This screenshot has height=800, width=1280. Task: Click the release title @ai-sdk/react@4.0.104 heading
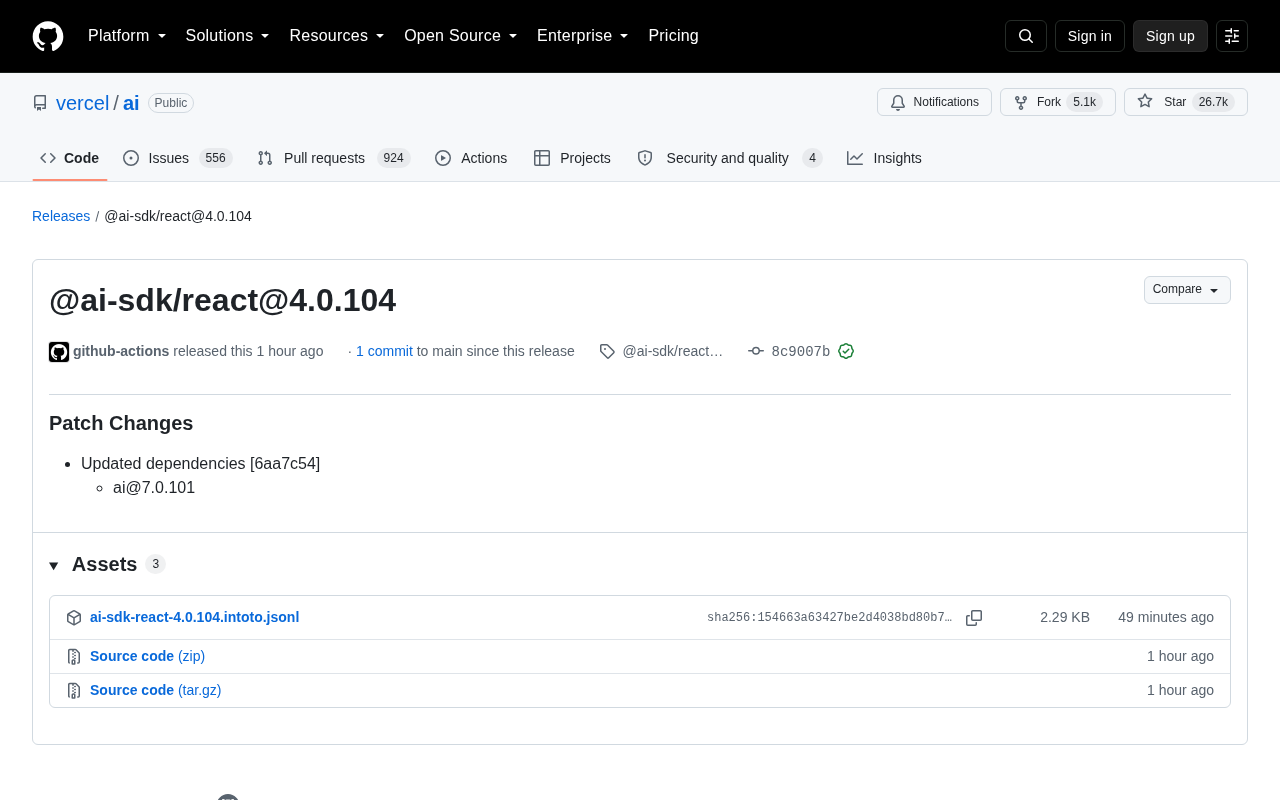pyautogui.click(x=222, y=300)
